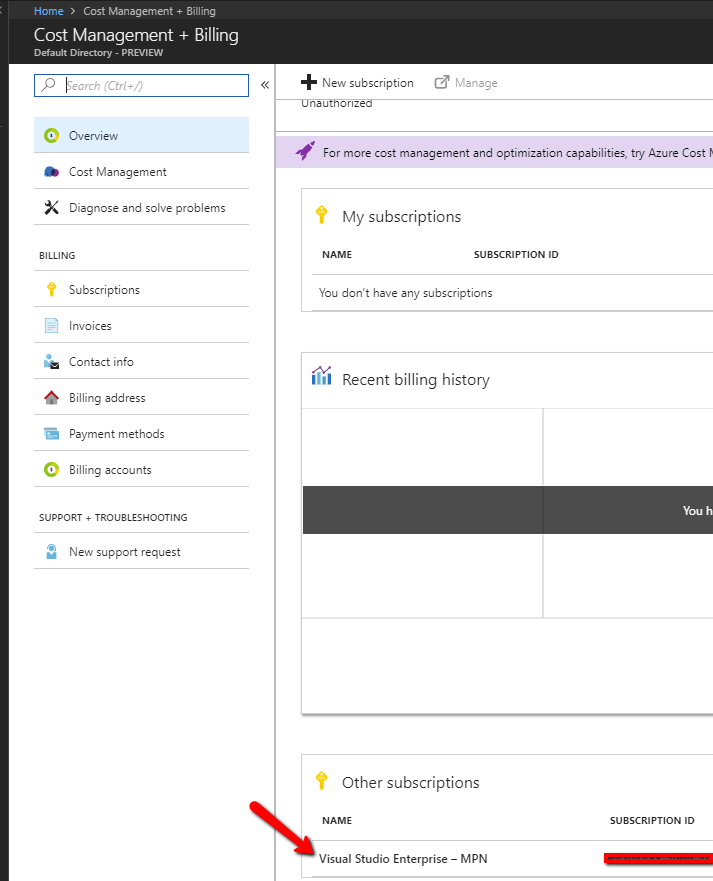Click the Recent billing history title
The width and height of the screenshot is (713, 881).
416,380
